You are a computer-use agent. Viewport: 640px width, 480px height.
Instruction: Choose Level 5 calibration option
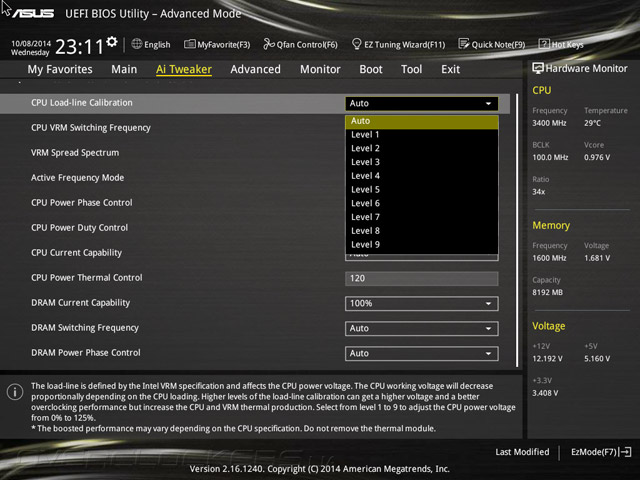(422, 190)
